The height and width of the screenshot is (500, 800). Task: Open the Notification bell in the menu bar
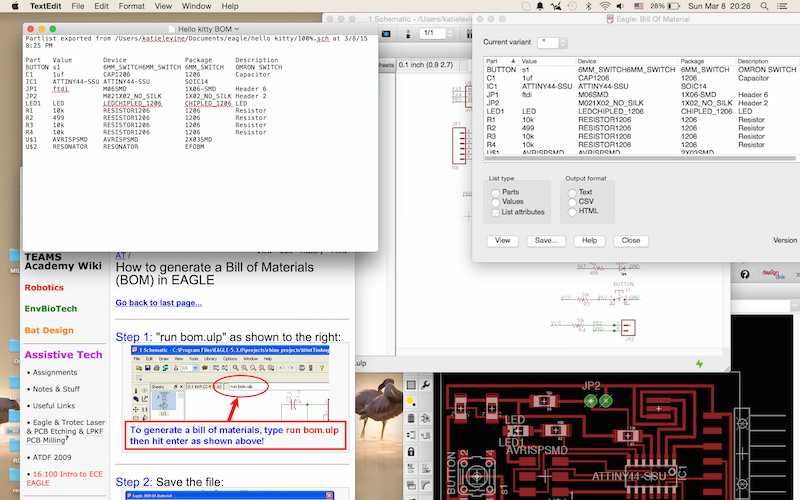point(540,6)
